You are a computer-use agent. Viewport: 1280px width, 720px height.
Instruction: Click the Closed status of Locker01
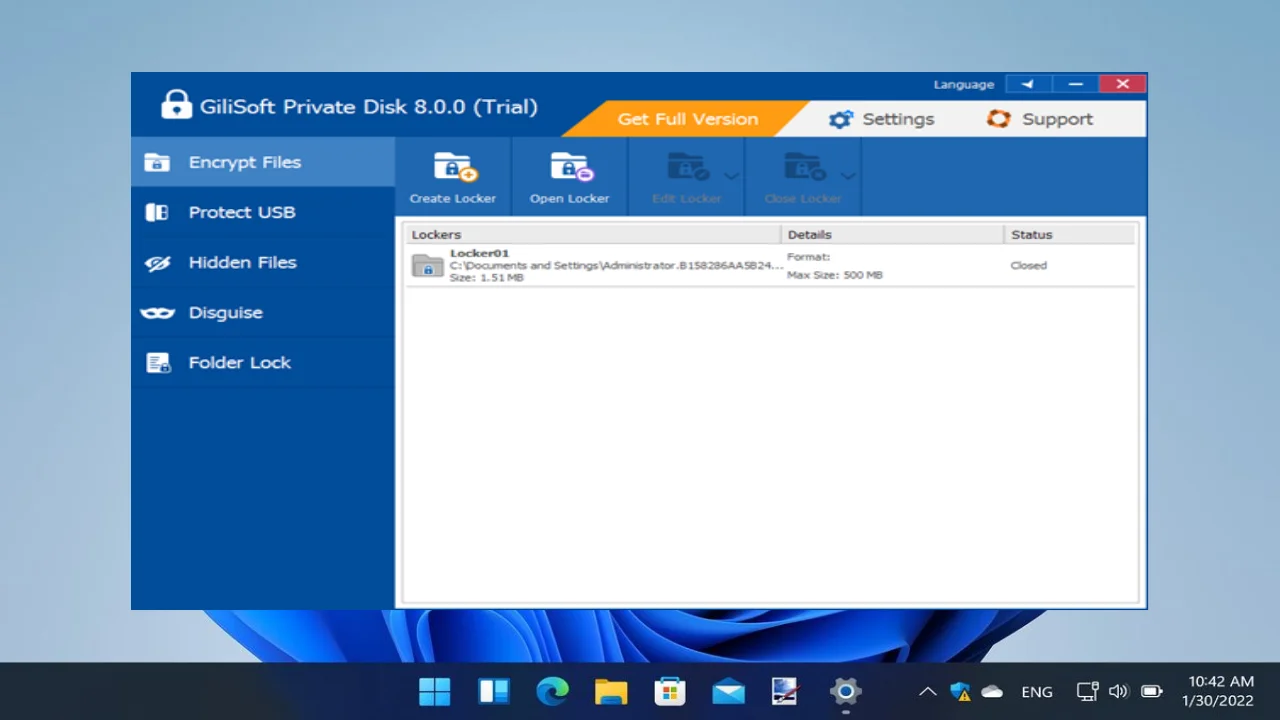(x=1029, y=265)
